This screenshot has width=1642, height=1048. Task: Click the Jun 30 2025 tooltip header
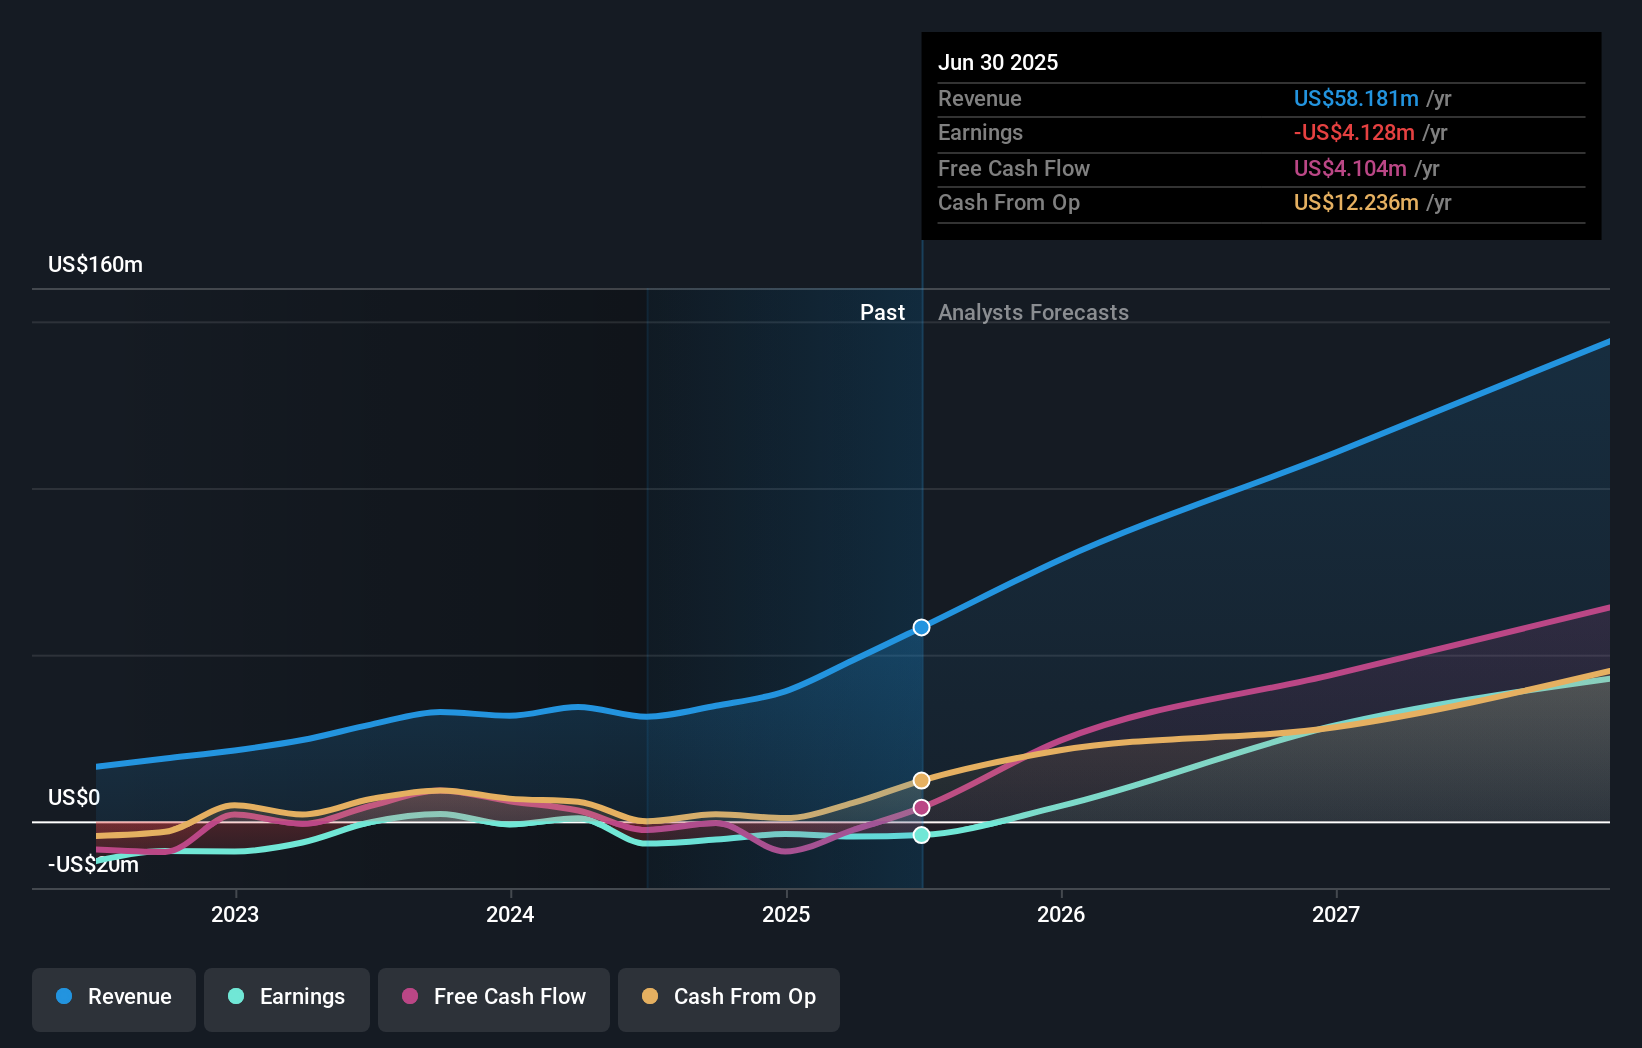point(998,62)
